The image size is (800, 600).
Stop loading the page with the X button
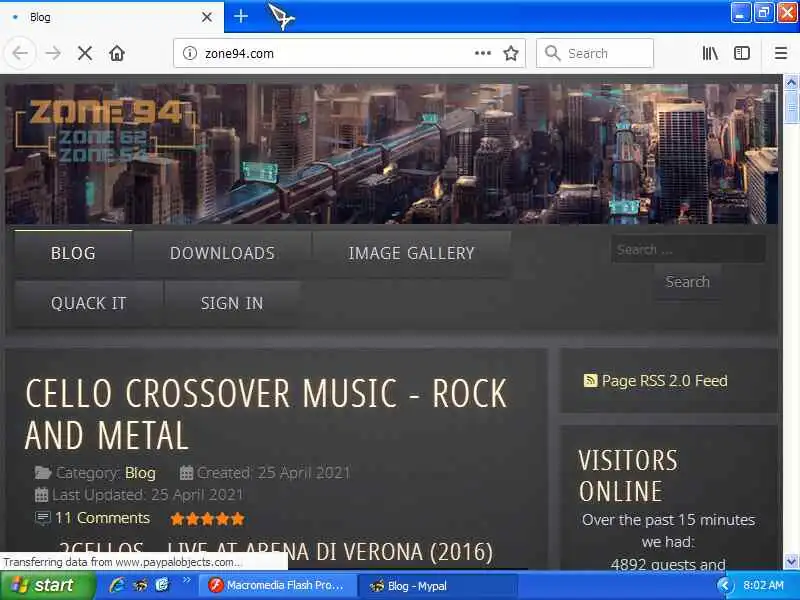pyautogui.click(x=85, y=53)
